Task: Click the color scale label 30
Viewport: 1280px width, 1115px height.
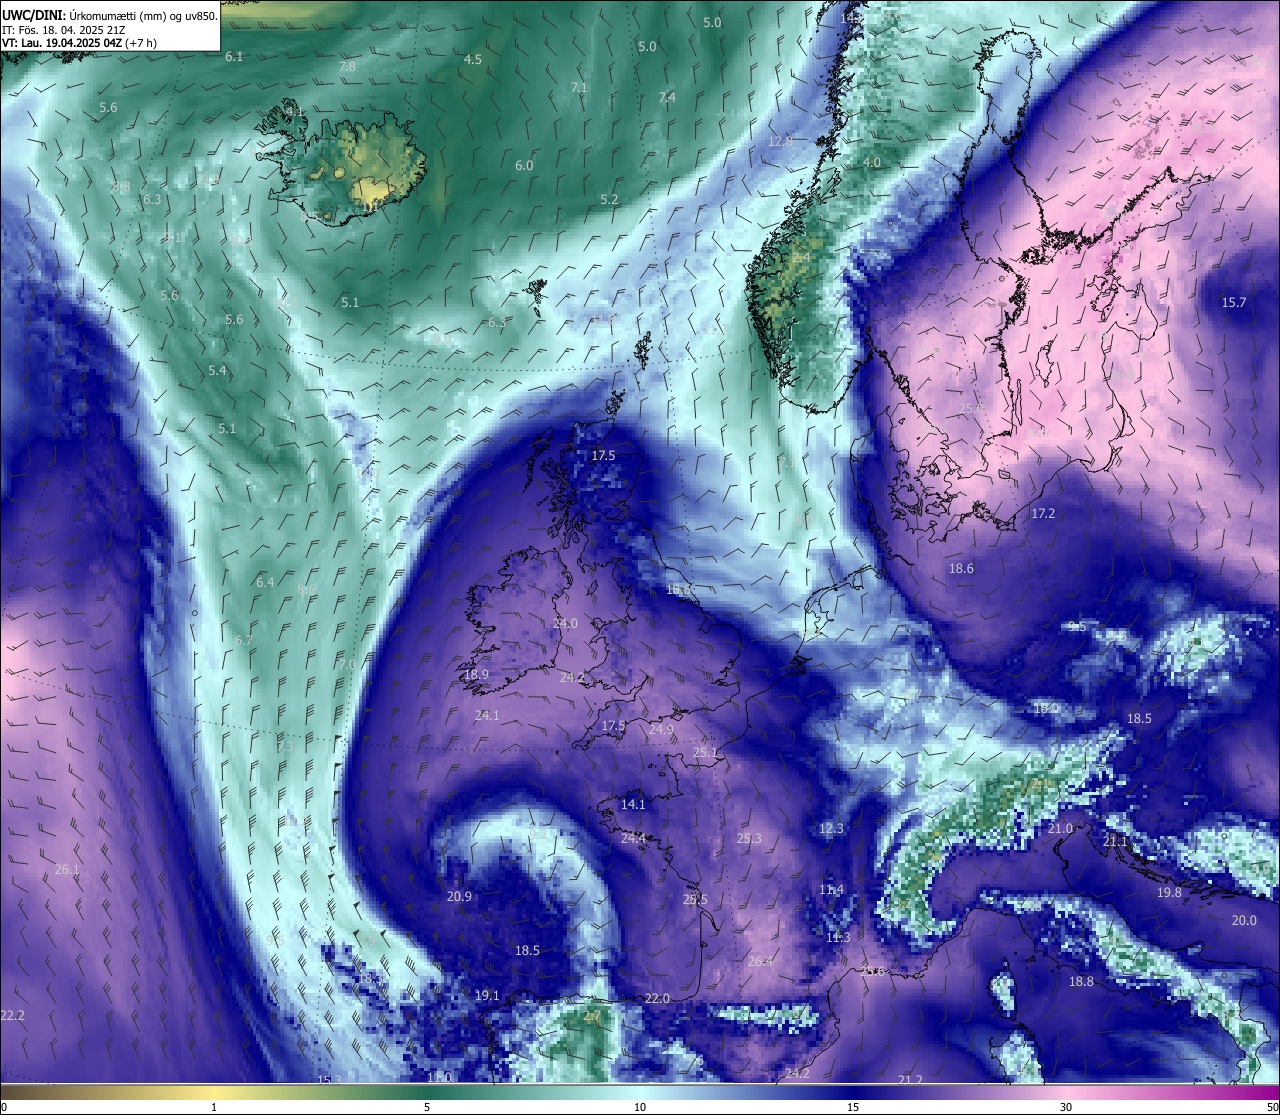Action: tap(1066, 1107)
